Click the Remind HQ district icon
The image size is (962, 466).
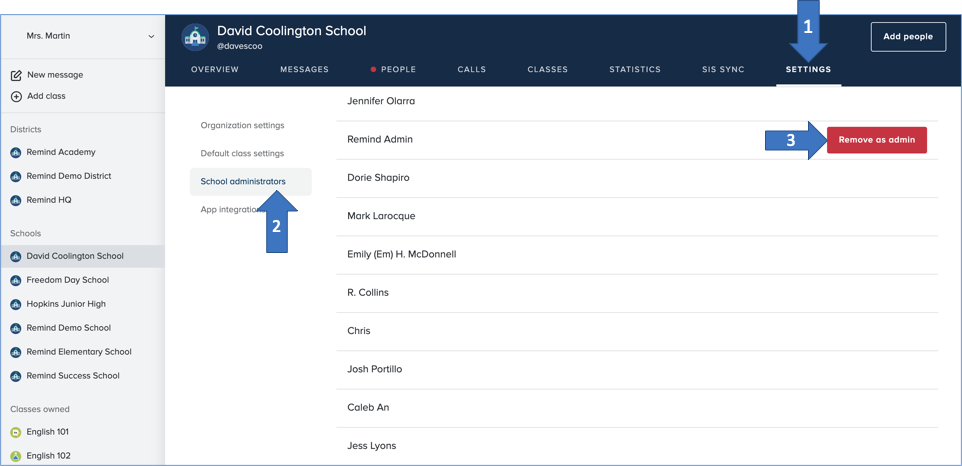(x=16, y=200)
